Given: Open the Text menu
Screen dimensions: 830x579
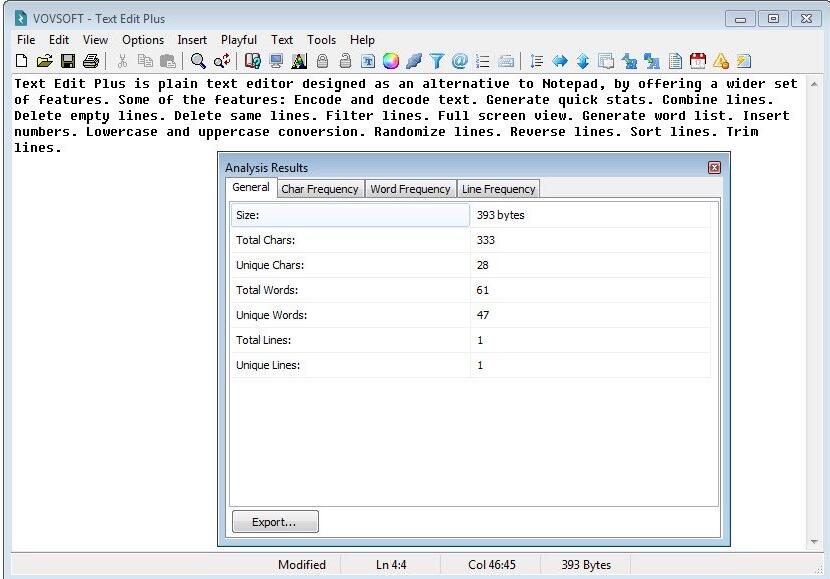Looking at the screenshot, I should (282, 40).
